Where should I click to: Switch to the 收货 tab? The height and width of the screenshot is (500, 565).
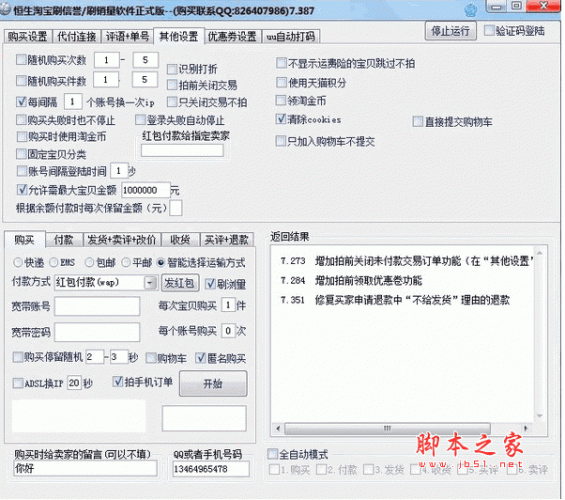(180, 240)
